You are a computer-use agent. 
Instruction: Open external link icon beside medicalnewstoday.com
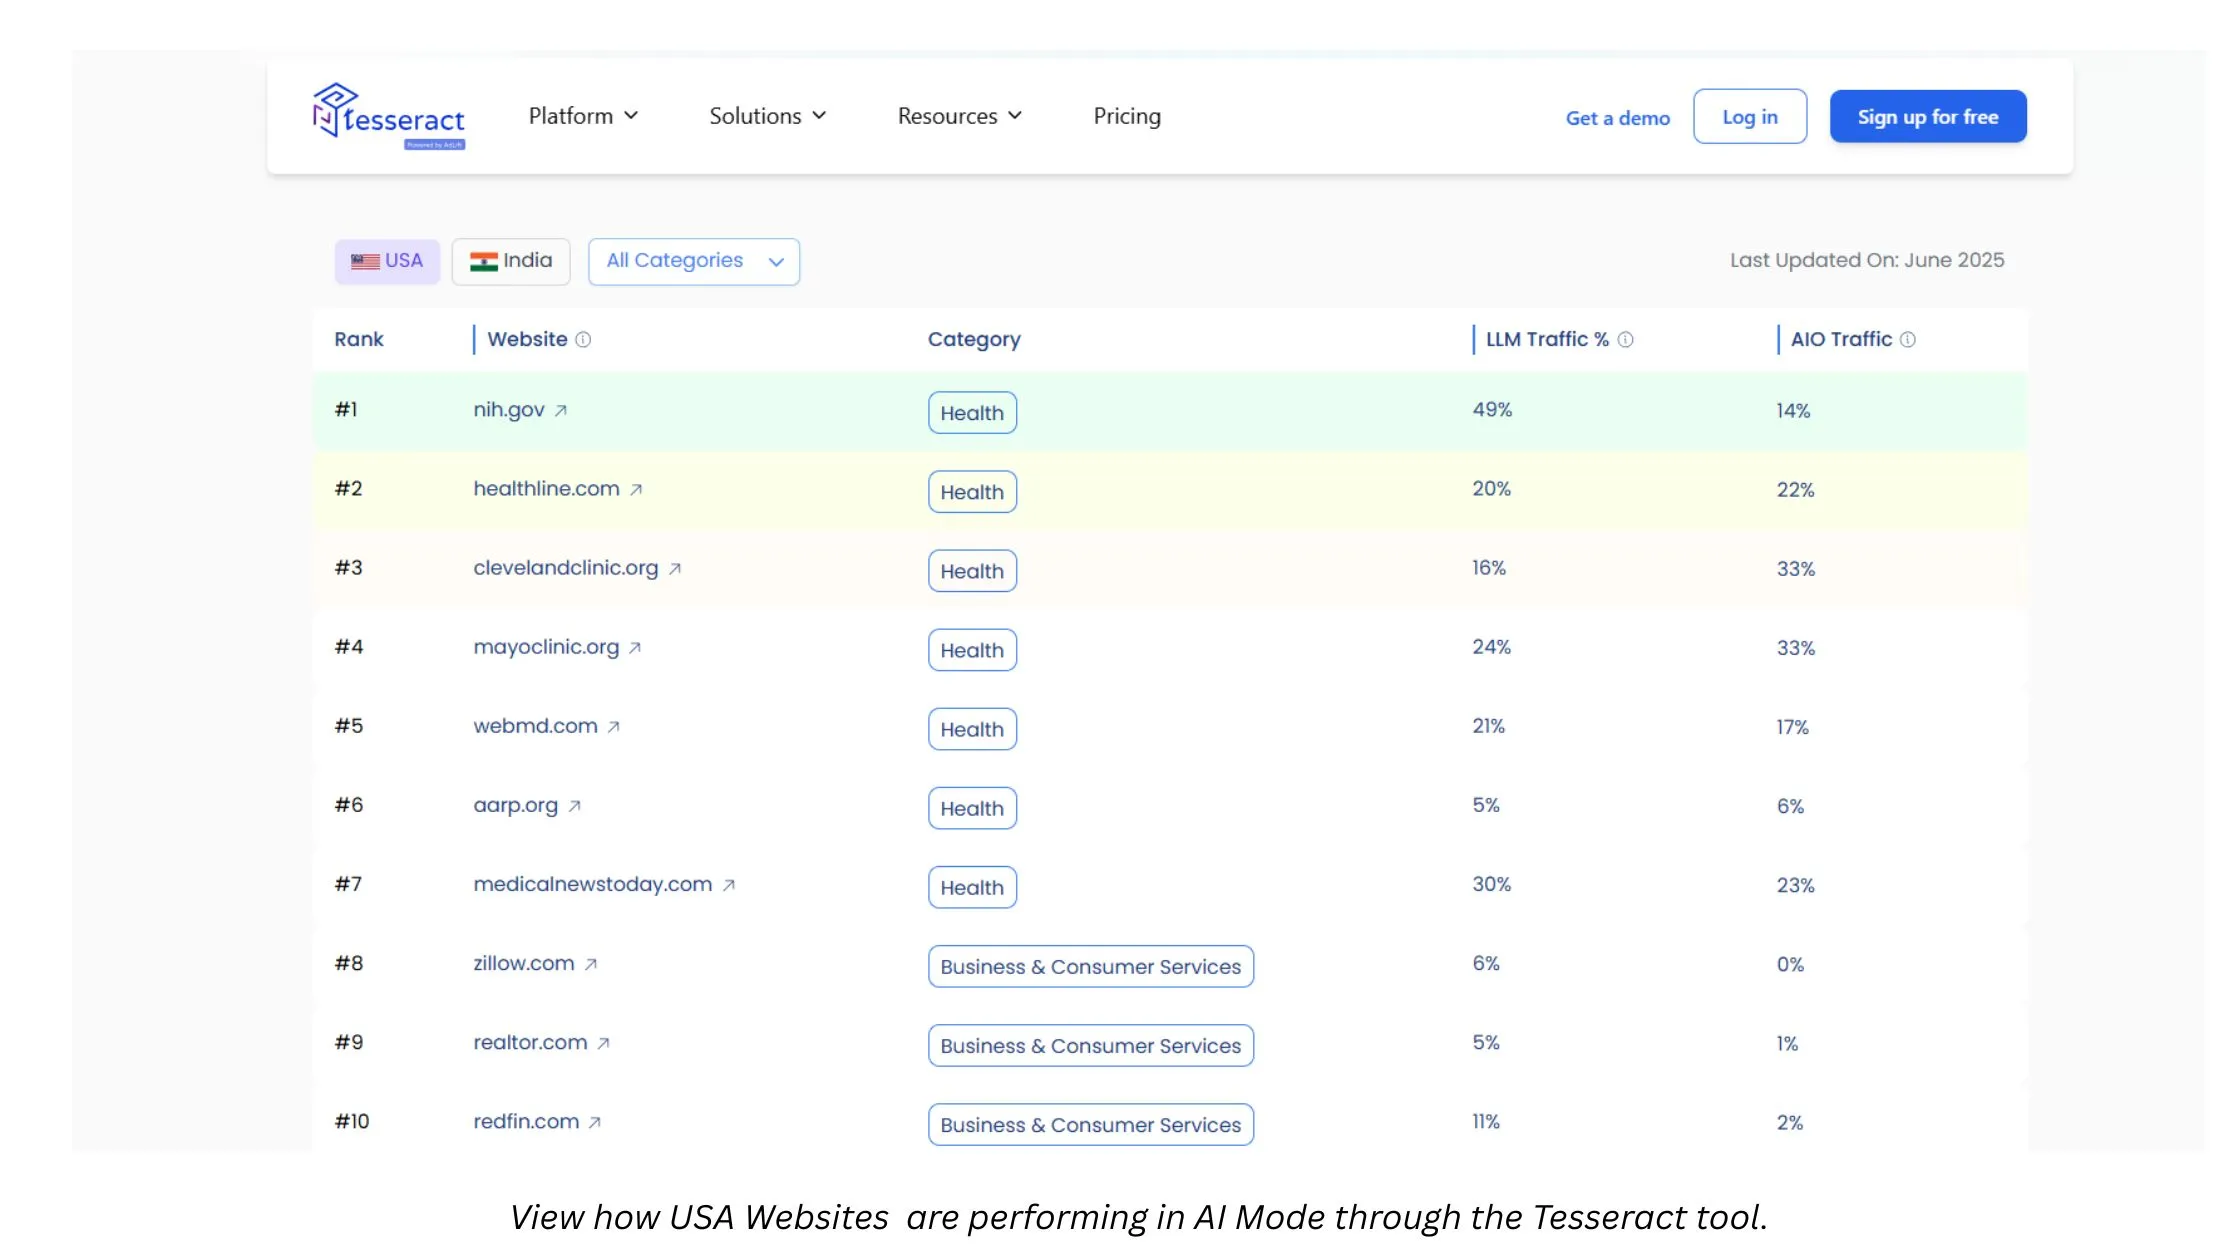(x=729, y=885)
